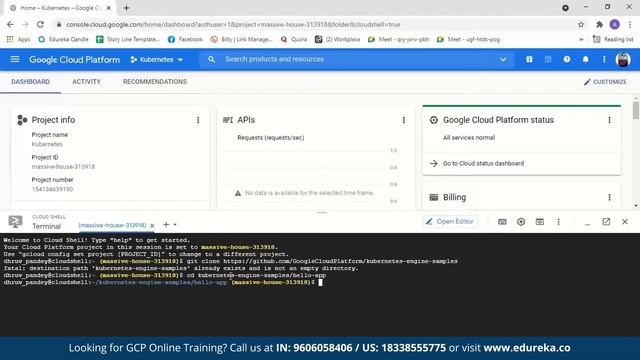640x360 pixels.
Task: Open Billing card options menu
Action: [609, 197]
